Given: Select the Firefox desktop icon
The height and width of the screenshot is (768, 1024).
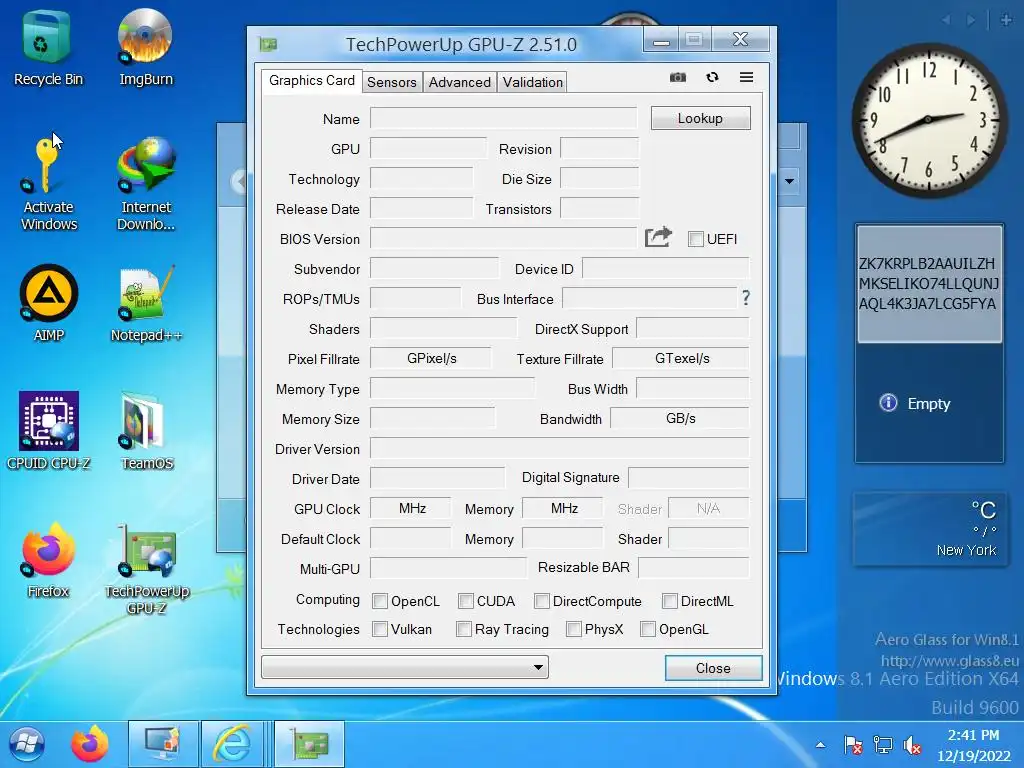Looking at the screenshot, I should pyautogui.click(x=48, y=560).
